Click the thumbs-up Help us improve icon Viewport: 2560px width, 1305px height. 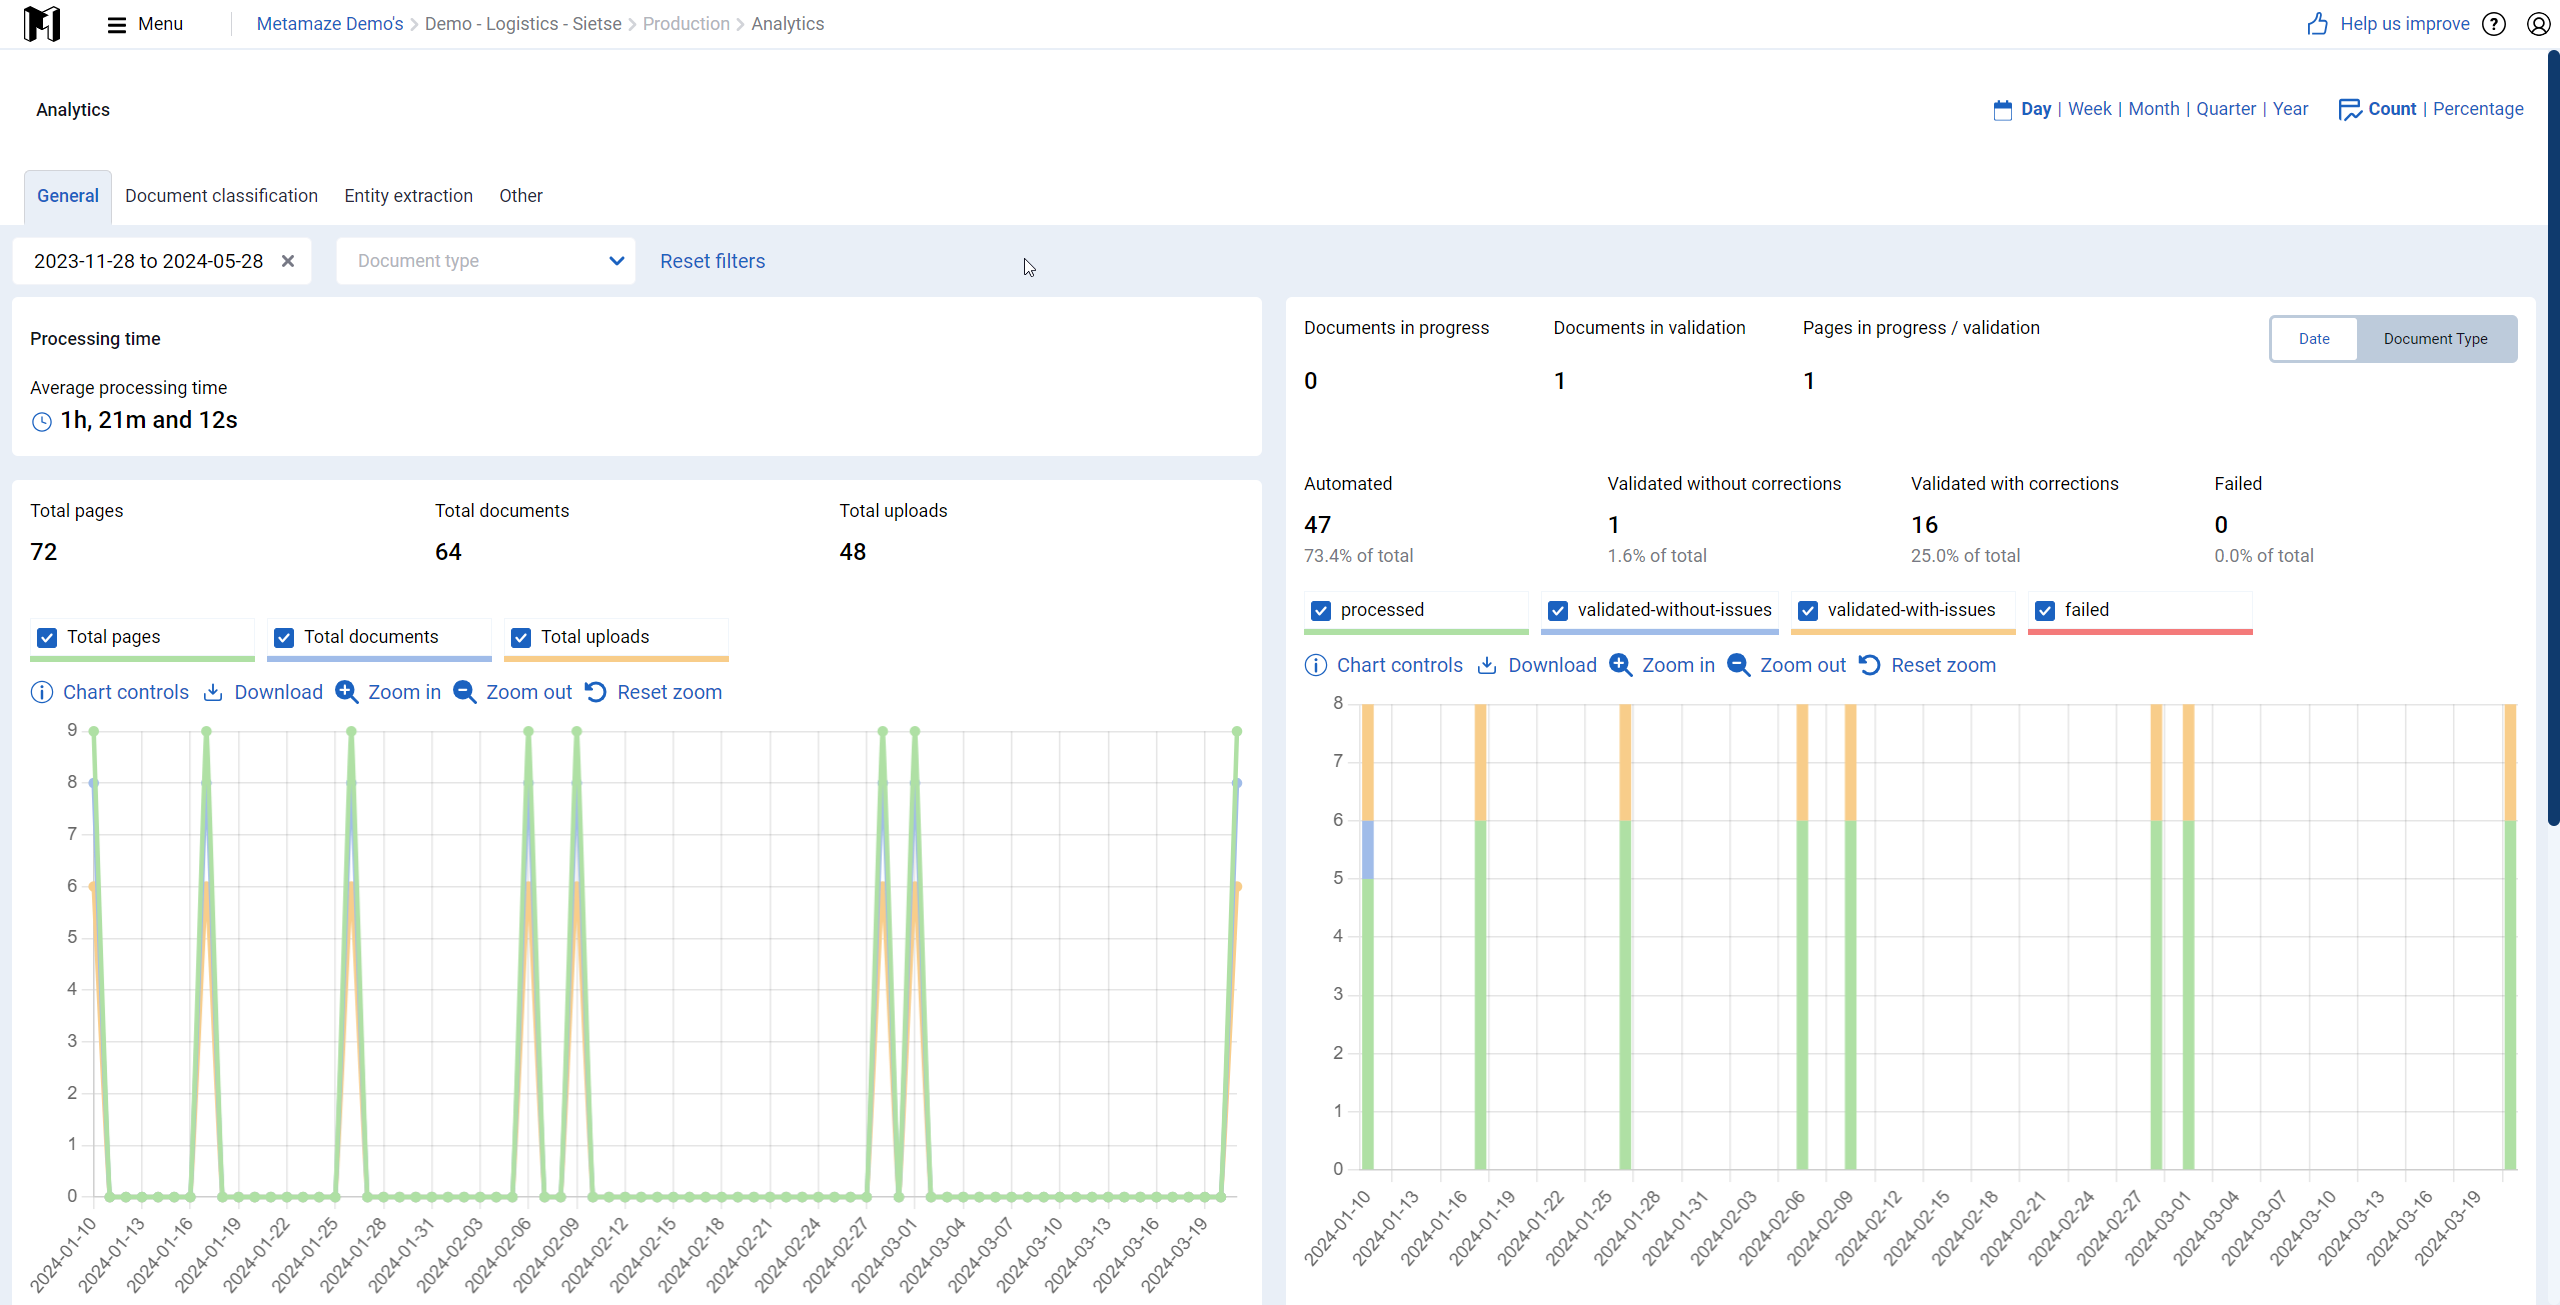tap(2317, 23)
